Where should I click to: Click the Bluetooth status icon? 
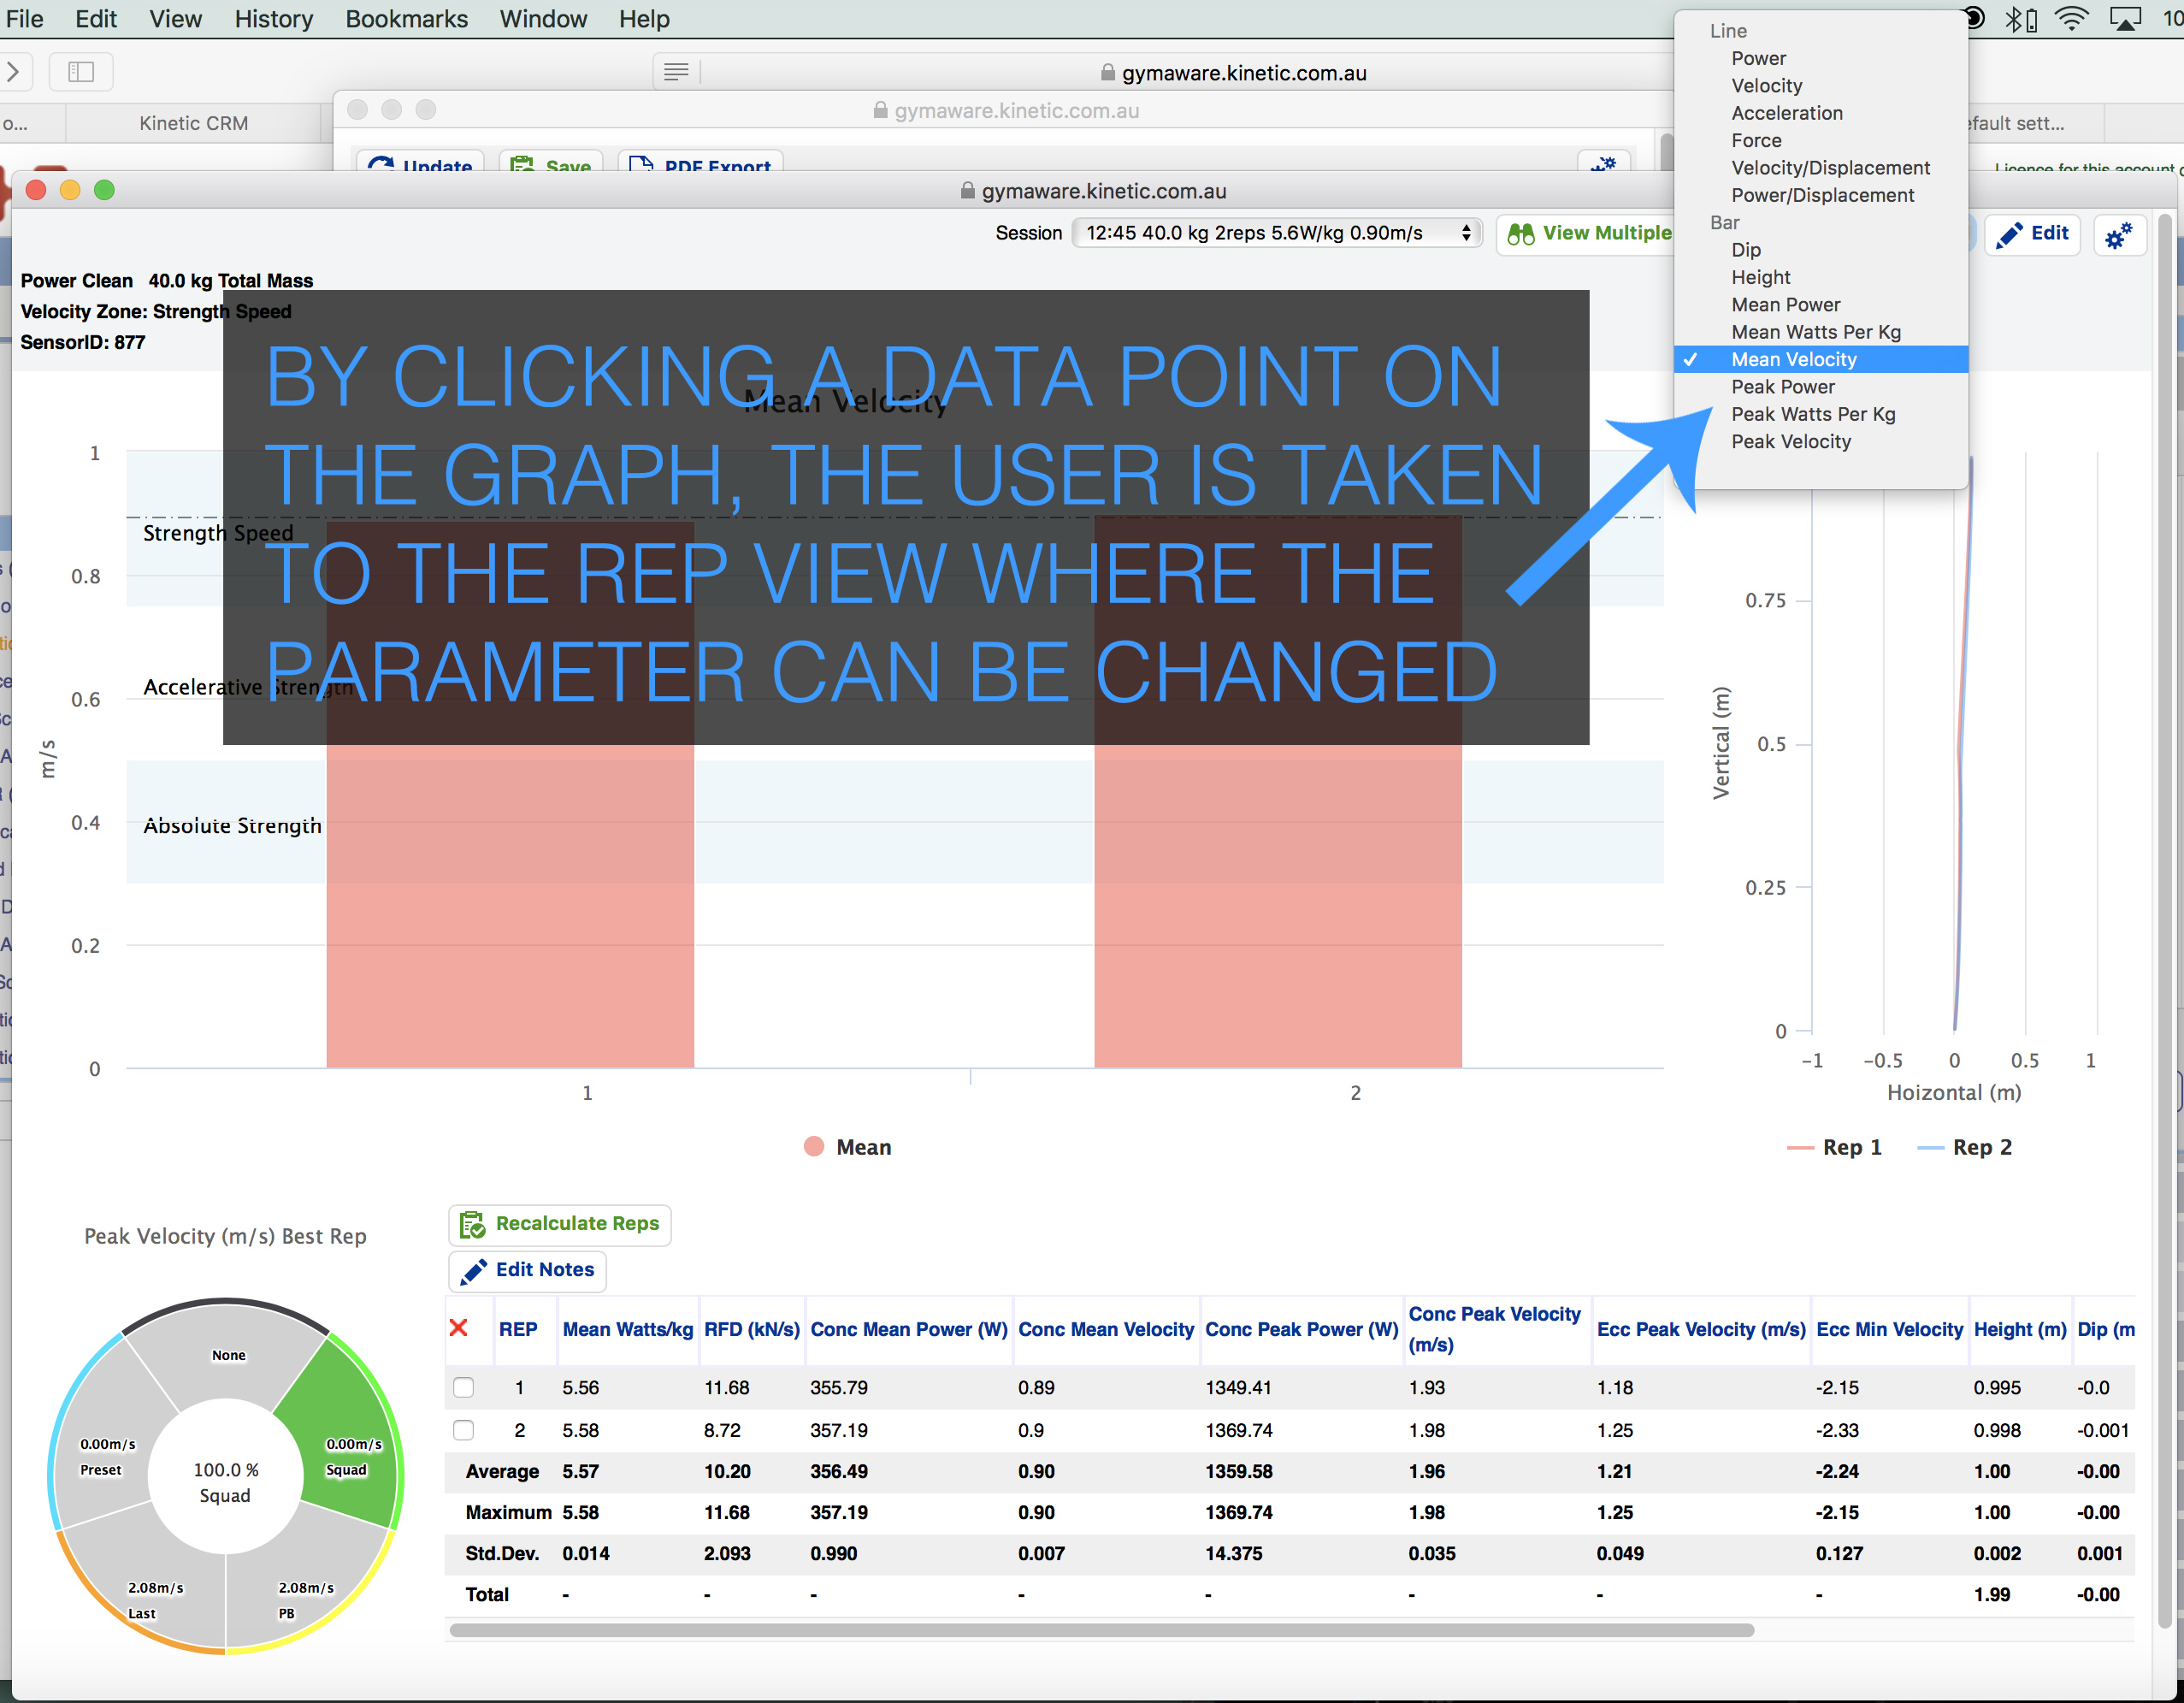click(x=2020, y=19)
